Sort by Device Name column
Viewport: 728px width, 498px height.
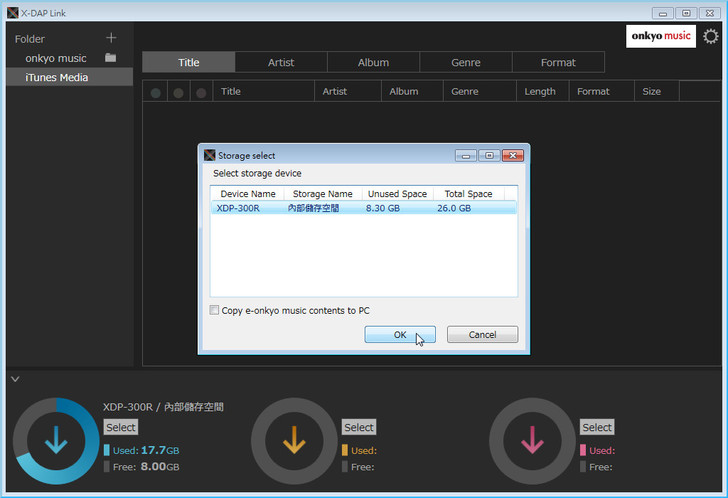248,194
